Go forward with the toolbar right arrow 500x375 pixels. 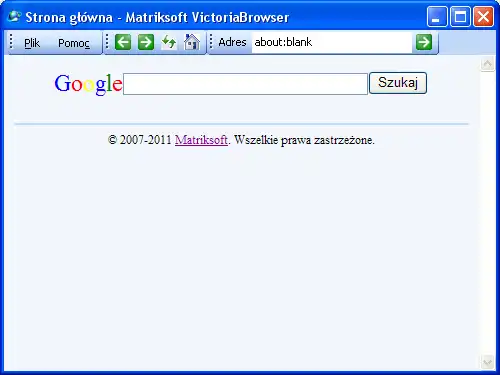coord(146,42)
